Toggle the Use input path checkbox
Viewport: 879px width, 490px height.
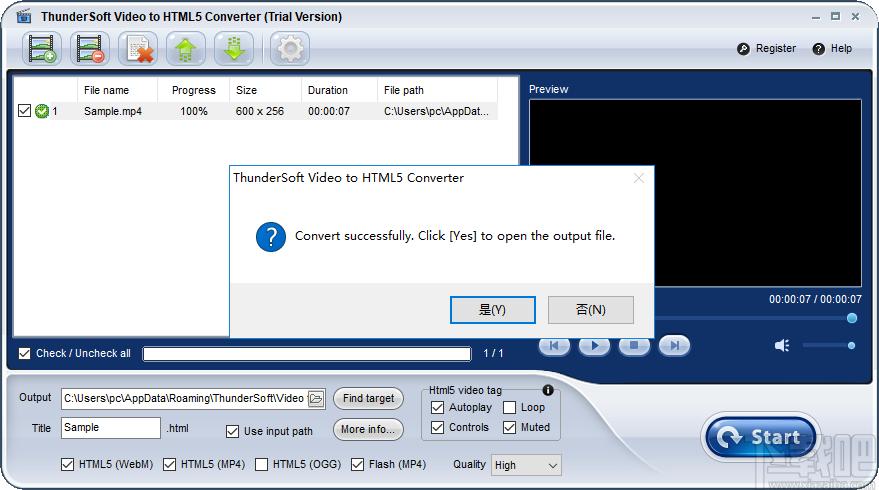tap(232, 431)
